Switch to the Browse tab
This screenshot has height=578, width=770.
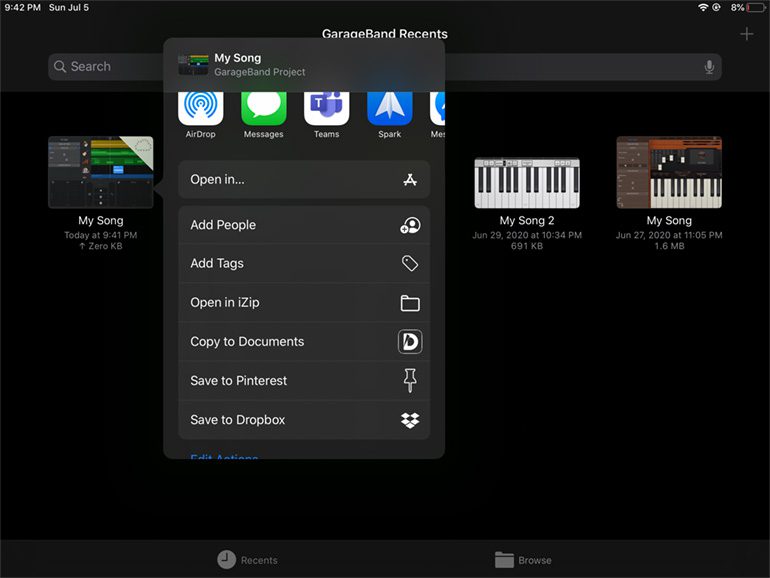tap(523, 560)
